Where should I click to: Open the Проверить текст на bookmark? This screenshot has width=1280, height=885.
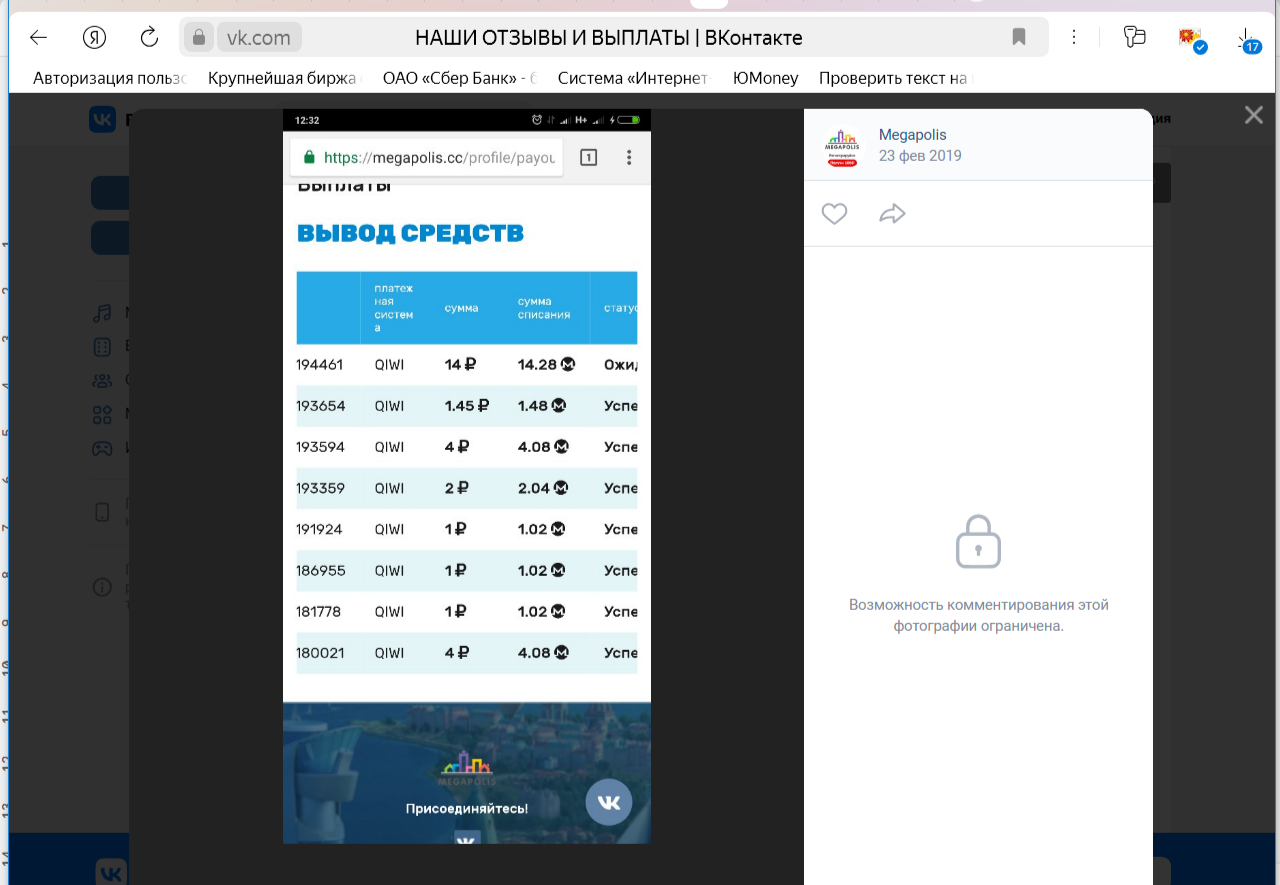[895, 78]
